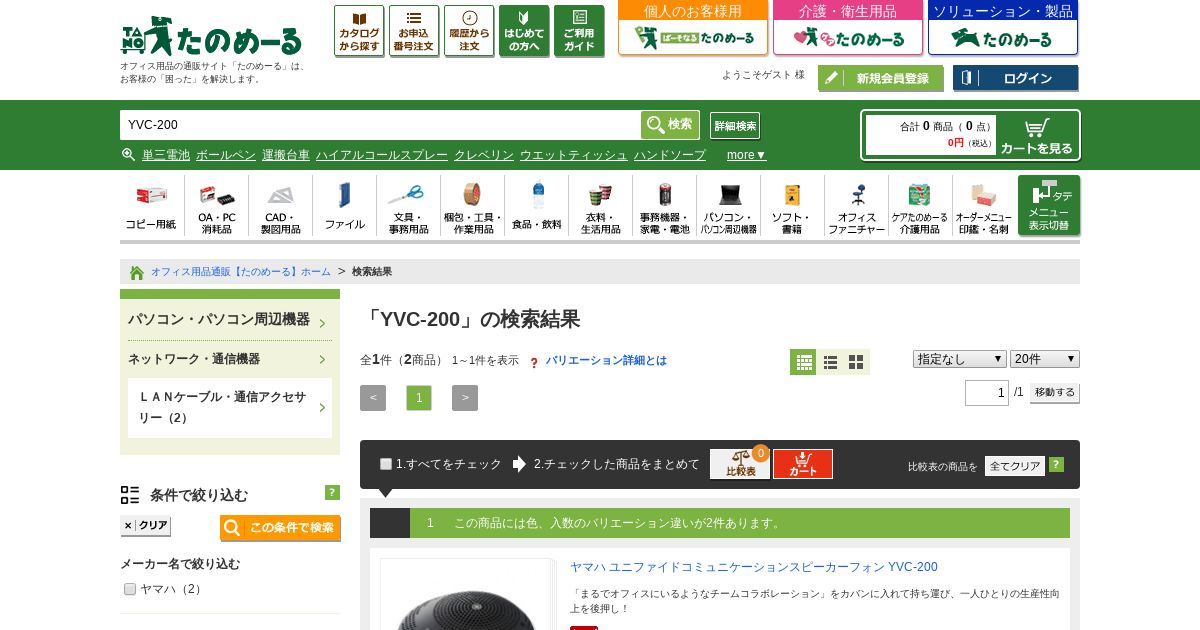Viewport: 1200px width, 630px height.
Task: Click the login button
Action: click(x=1016, y=78)
